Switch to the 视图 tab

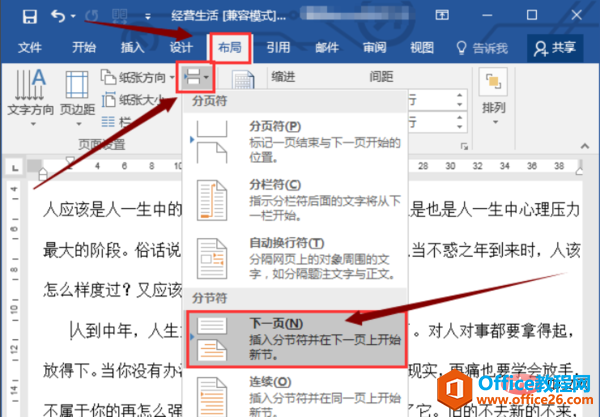(422, 48)
